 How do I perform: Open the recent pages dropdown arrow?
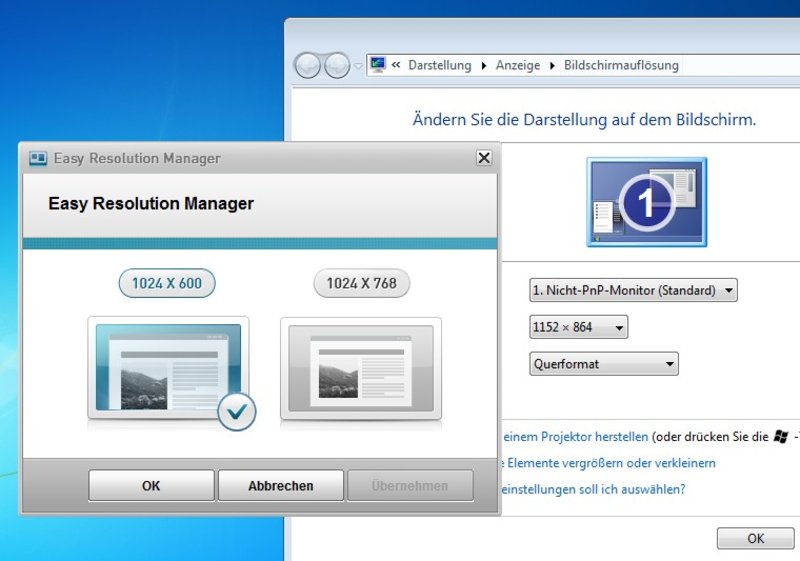(x=358, y=66)
